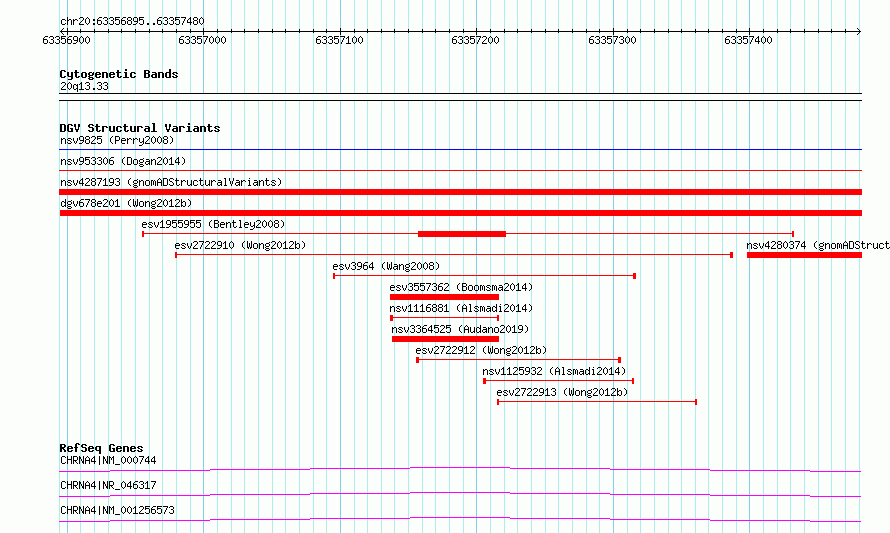Click ruler position 63357300
890x533 pixels.
tap(612, 40)
